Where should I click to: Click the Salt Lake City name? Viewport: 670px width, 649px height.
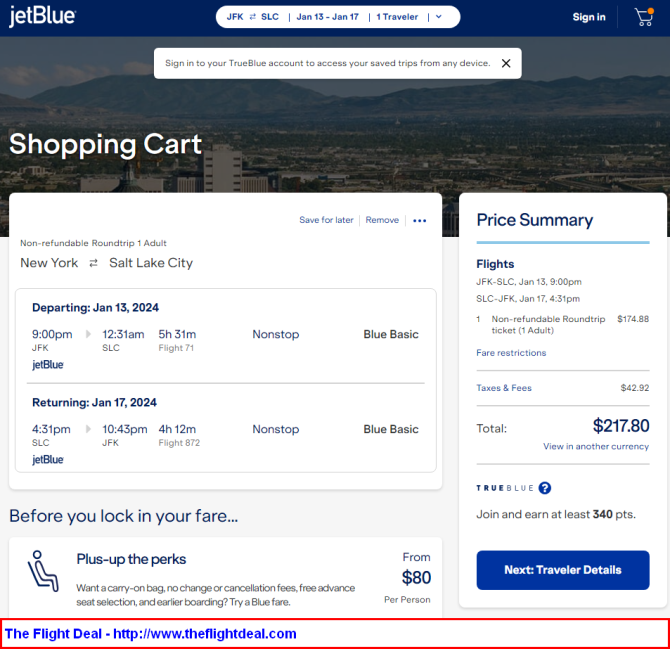point(151,263)
